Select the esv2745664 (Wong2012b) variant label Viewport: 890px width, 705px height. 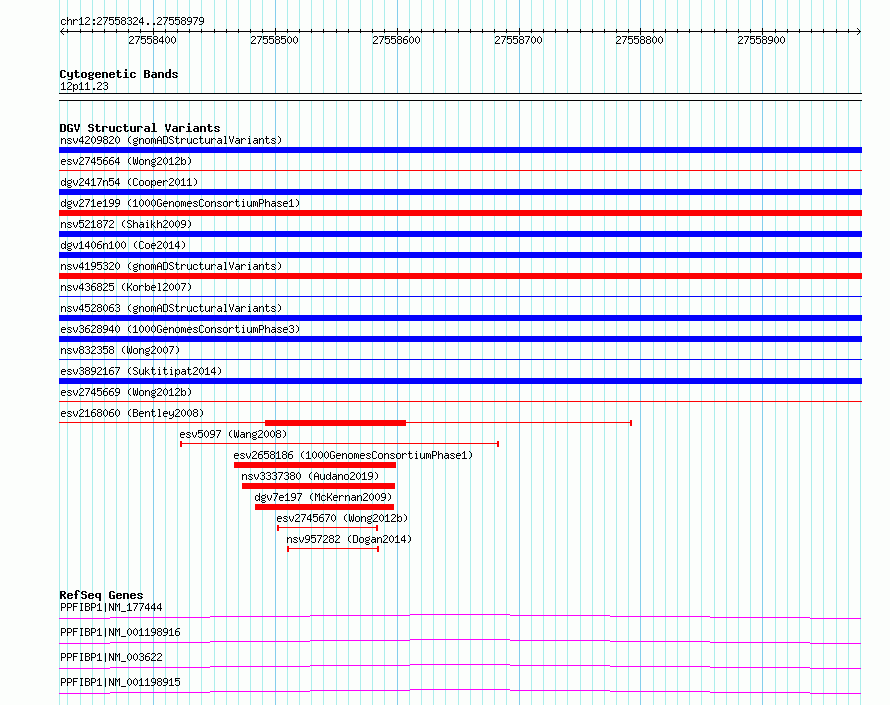(x=126, y=161)
